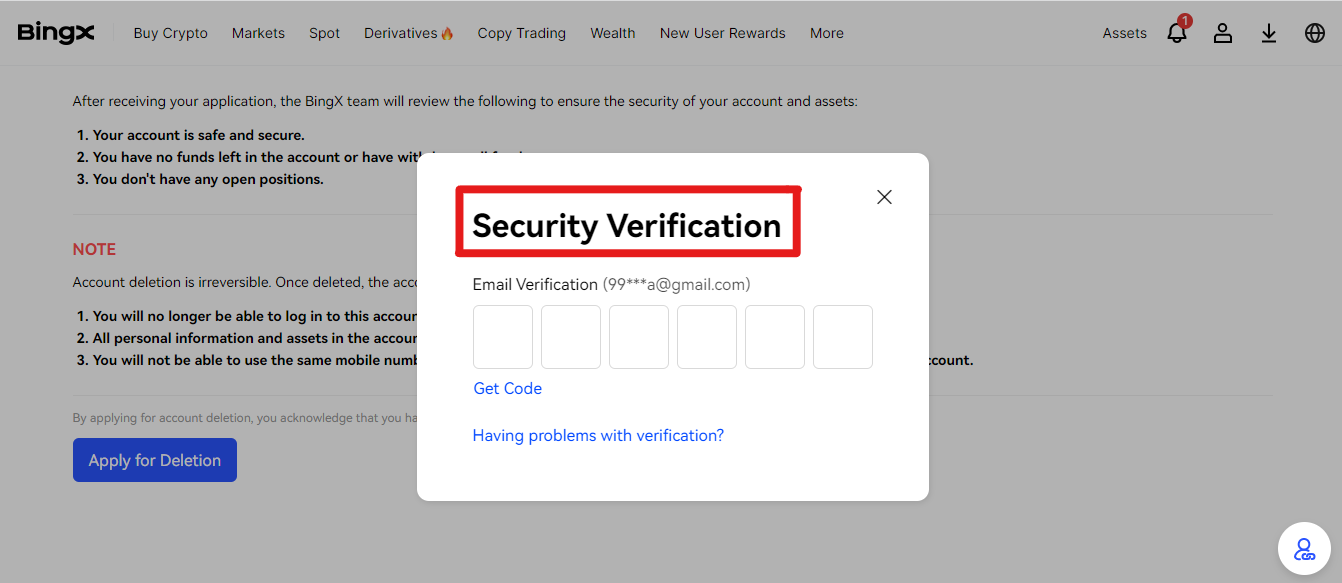Select New User Rewards in navigation
1342x583 pixels.
pyautogui.click(x=723, y=33)
